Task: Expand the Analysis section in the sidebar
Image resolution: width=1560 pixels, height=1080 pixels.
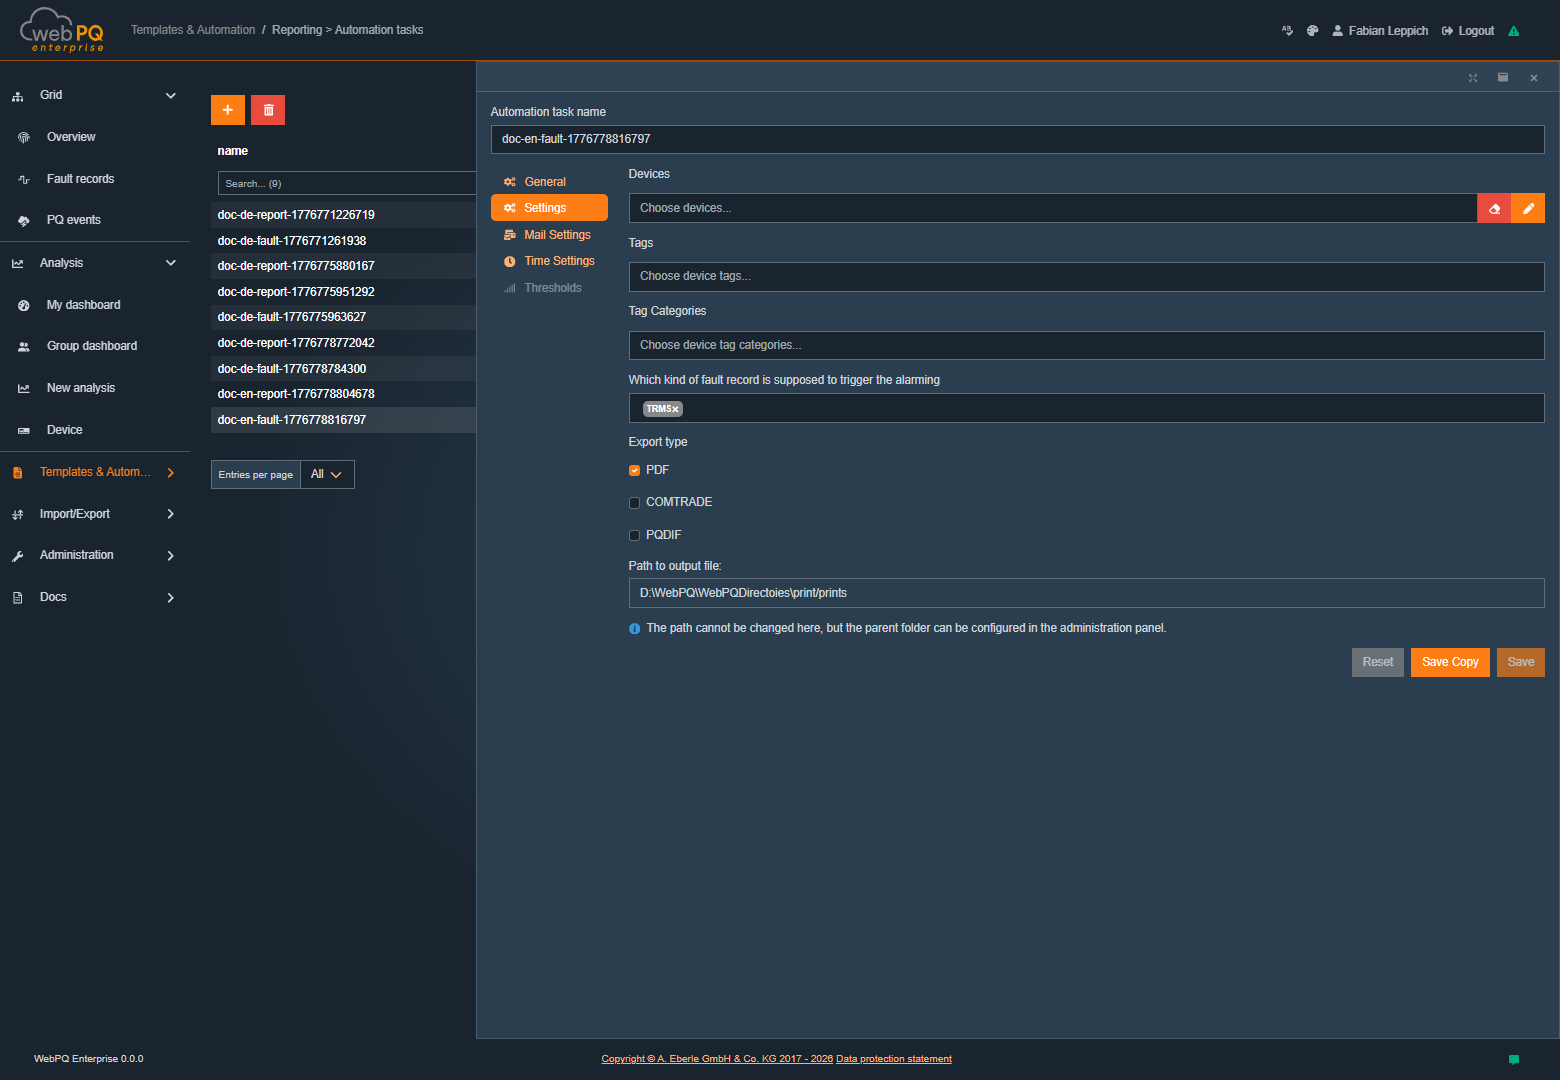Action: 170,262
